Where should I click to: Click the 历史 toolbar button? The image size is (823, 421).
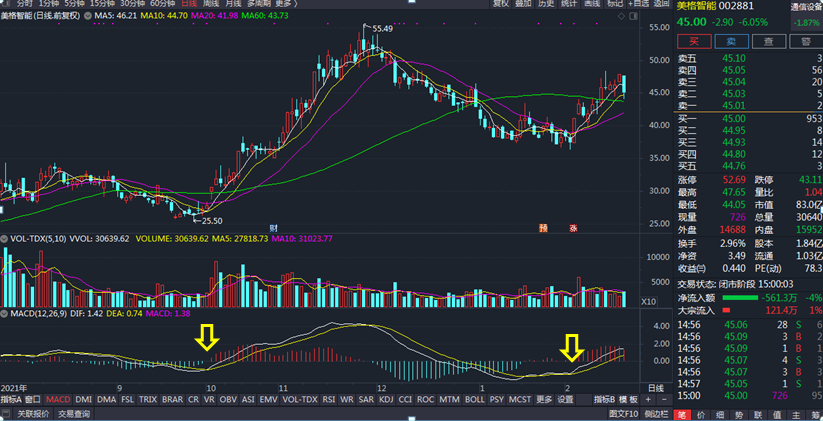click(546, 4)
